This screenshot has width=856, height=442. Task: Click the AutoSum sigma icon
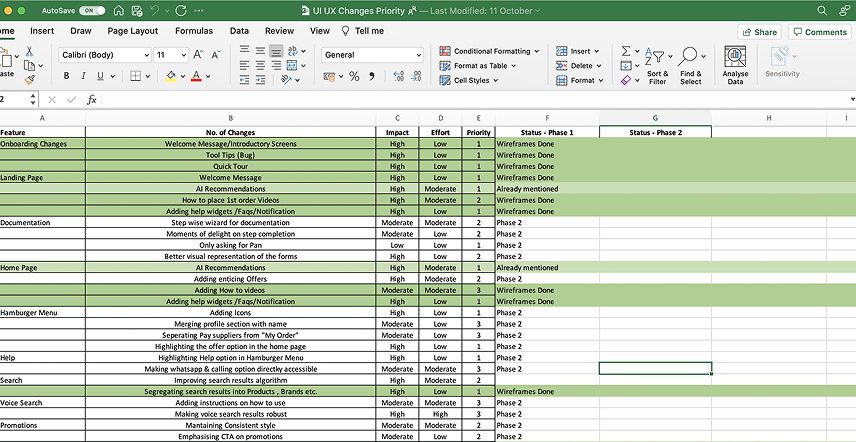pos(626,51)
